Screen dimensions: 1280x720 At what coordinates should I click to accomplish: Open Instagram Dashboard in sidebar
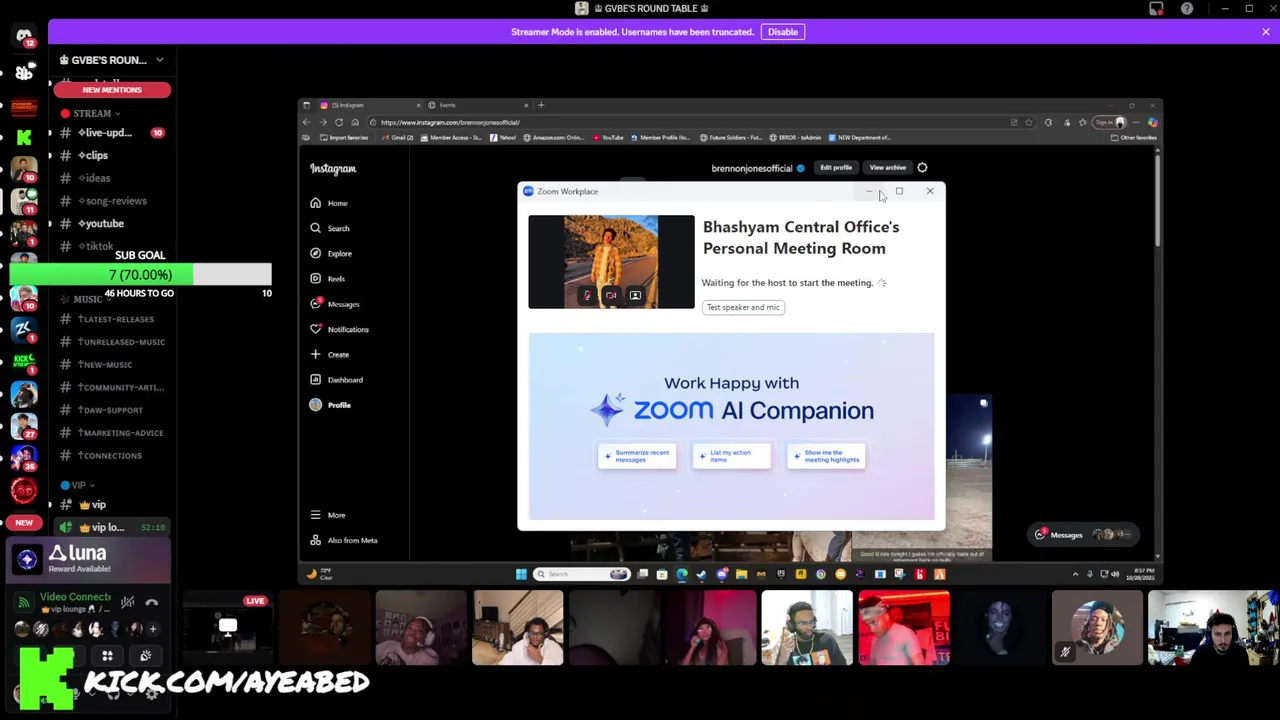click(x=337, y=380)
